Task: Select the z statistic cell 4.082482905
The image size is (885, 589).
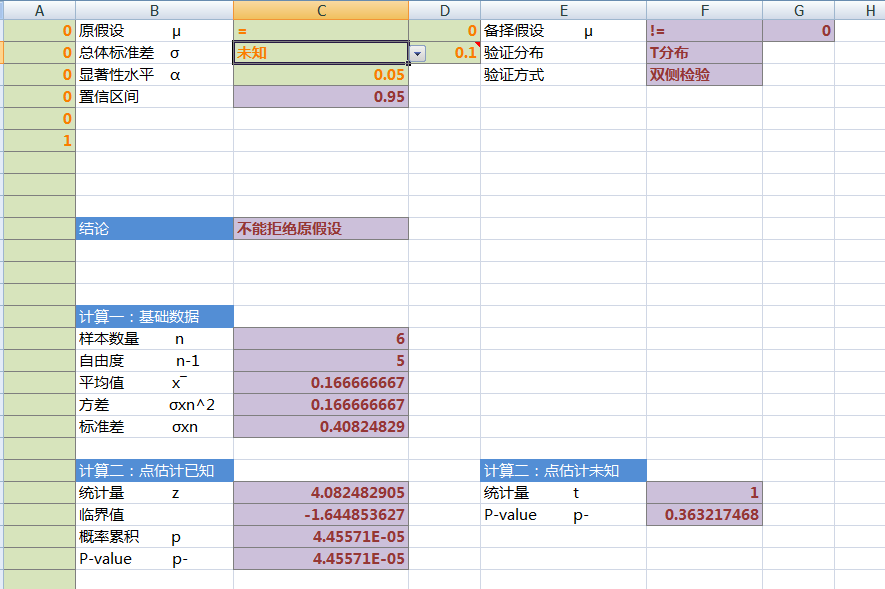Action: (x=320, y=492)
